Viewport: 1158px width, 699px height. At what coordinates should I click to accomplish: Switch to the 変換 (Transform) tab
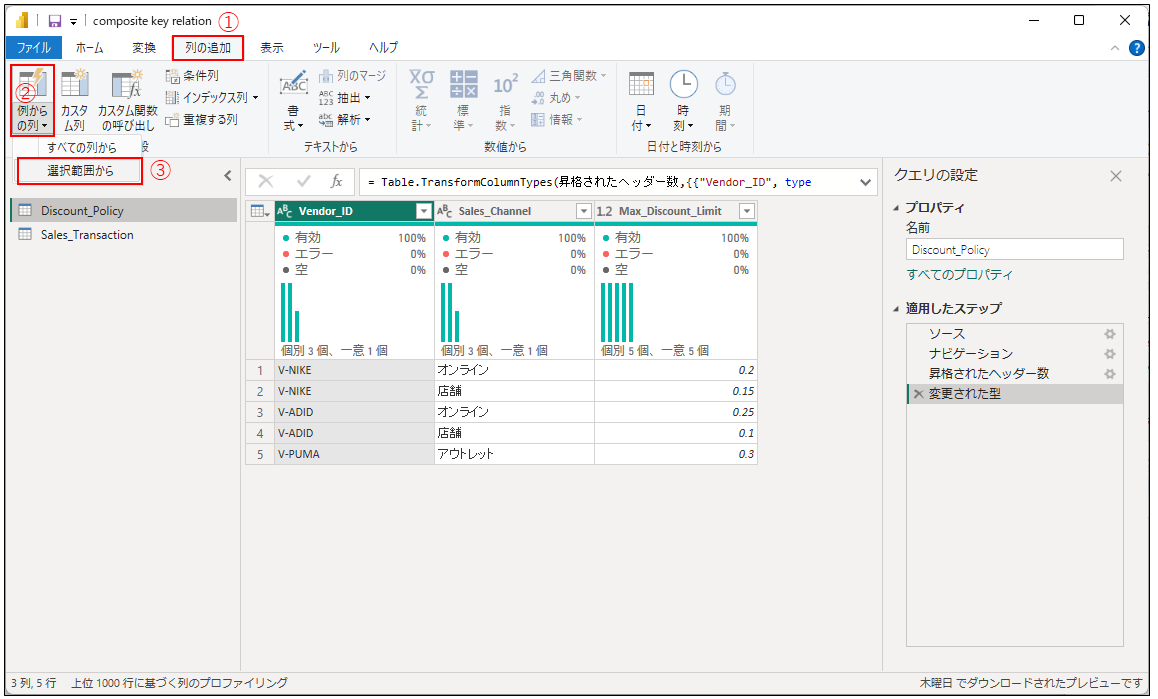point(144,47)
